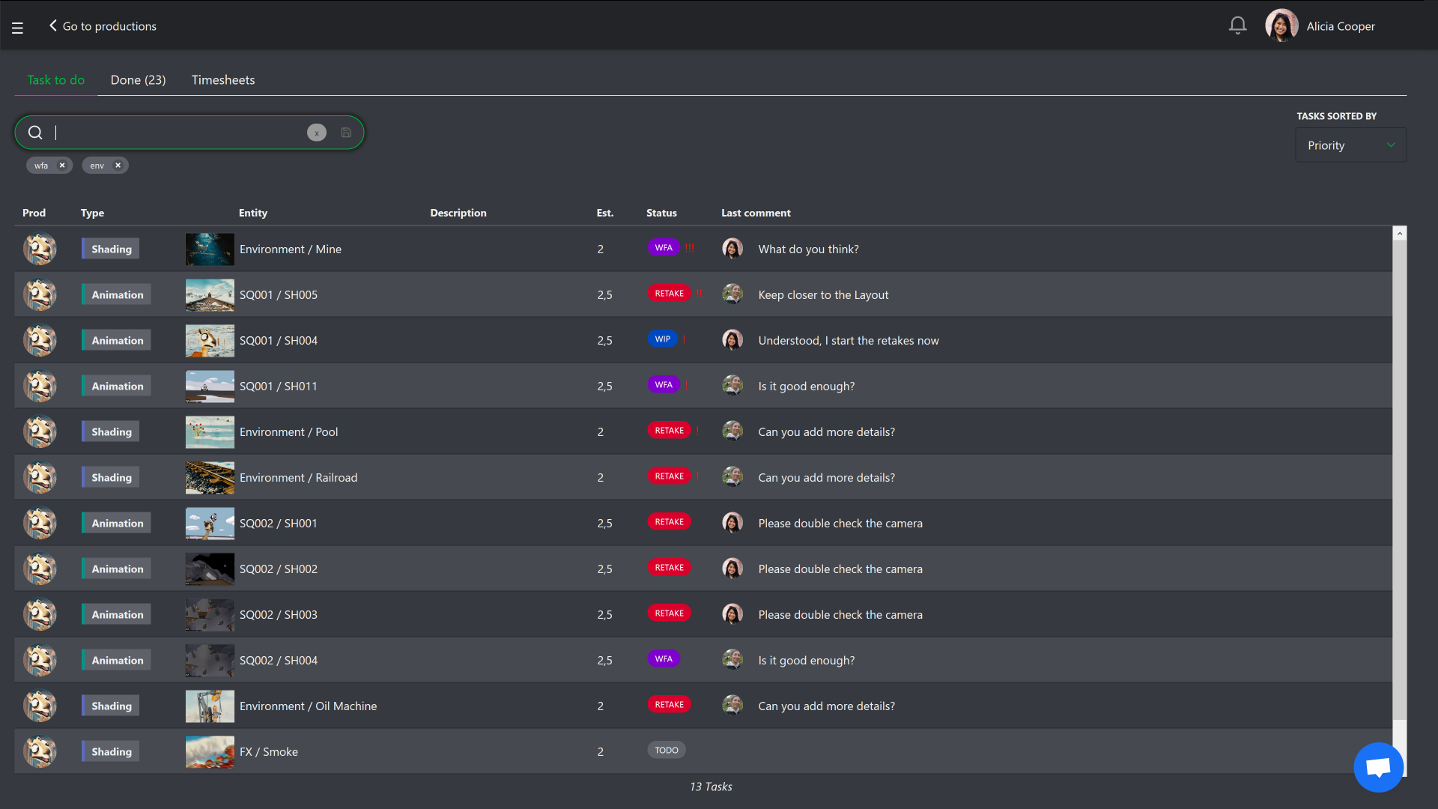The height and width of the screenshot is (809, 1438).
Task: Open the Environment / Railroad thumbnail
Action: pyautogui.click(x=210, y=478)
